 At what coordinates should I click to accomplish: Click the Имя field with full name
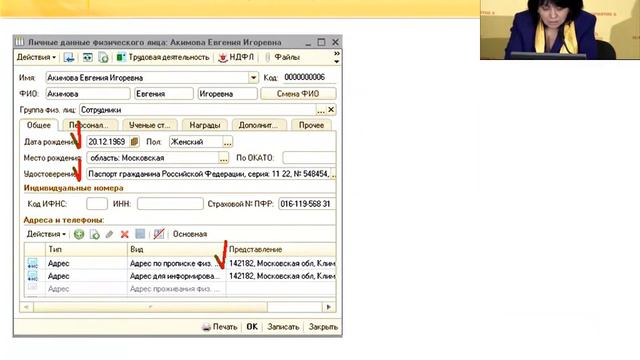click(147, 78)
